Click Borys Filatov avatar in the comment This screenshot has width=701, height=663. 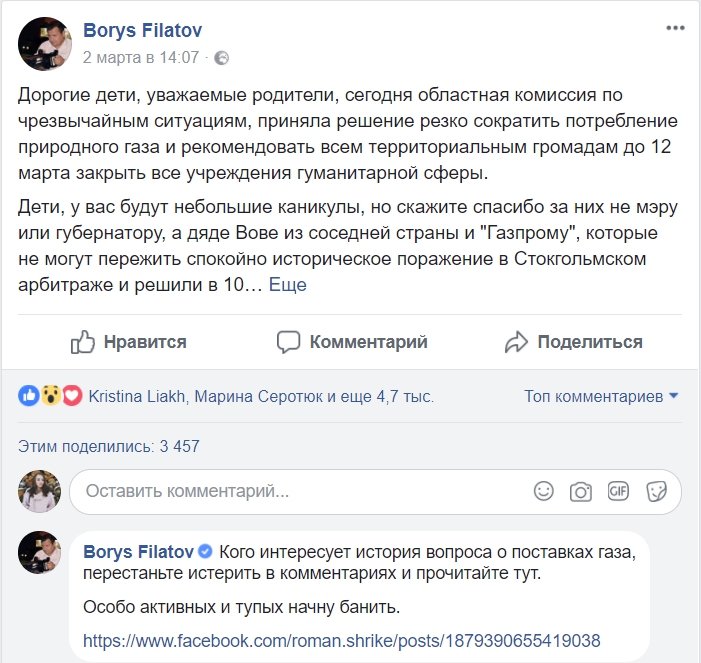(x=40, y=553)
